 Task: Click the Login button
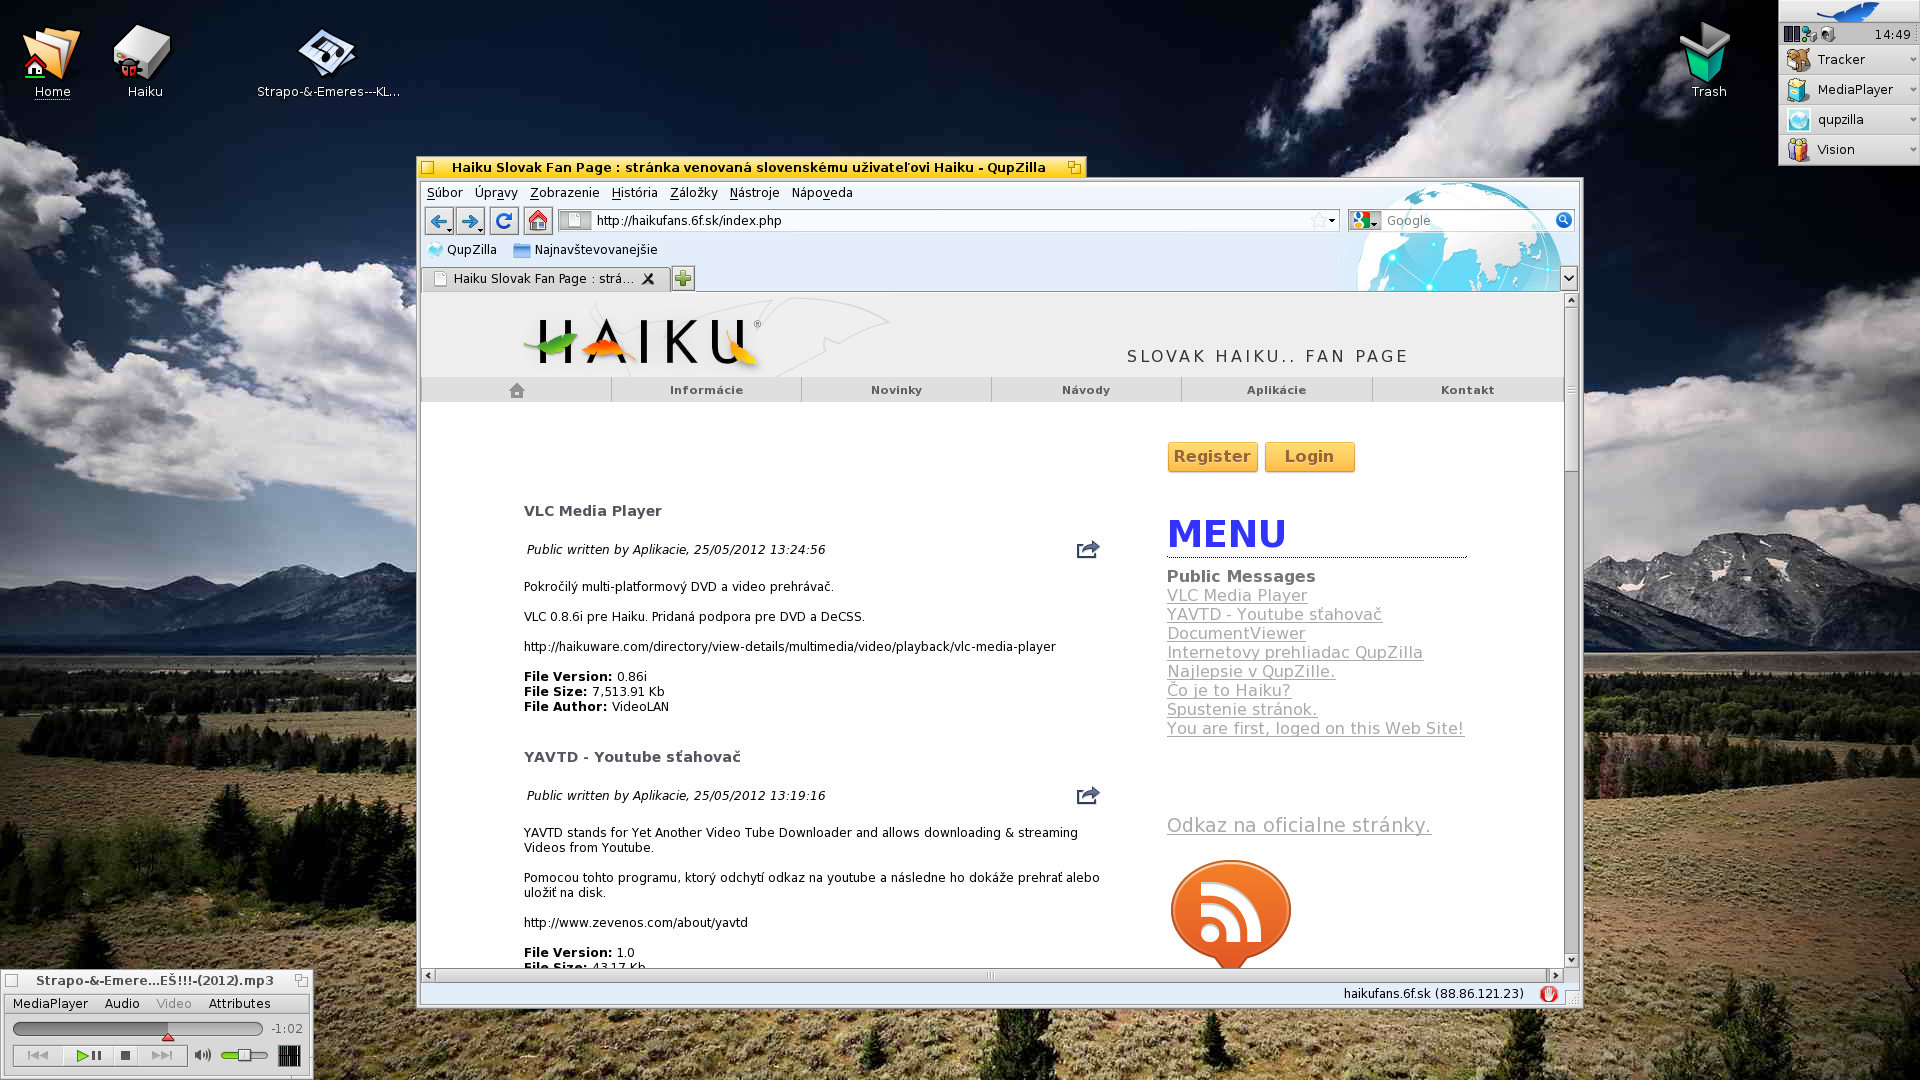point(1309,457)
